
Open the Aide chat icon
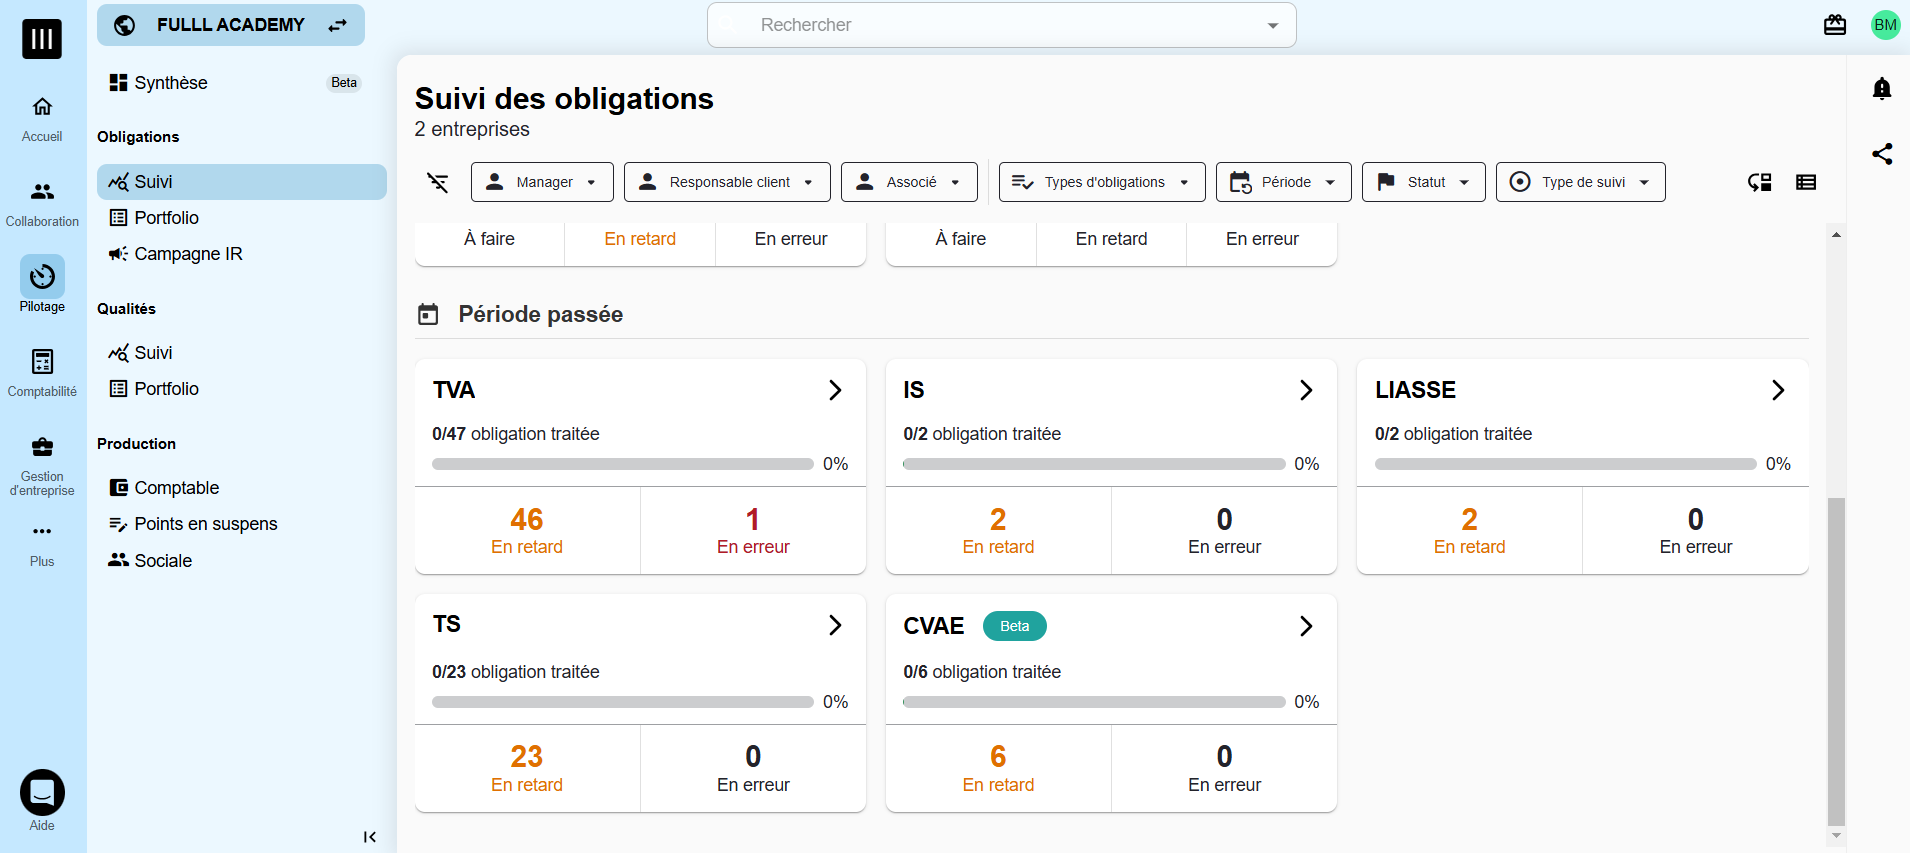coord(42,793)
